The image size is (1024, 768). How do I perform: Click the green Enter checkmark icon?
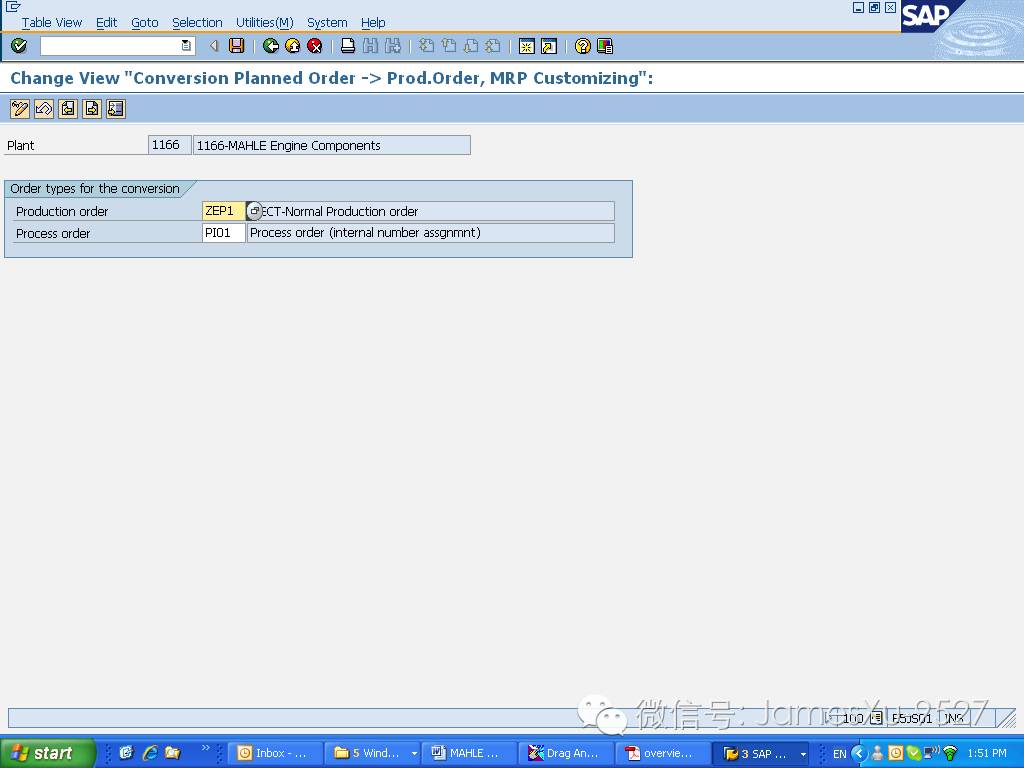click(19, 46)
